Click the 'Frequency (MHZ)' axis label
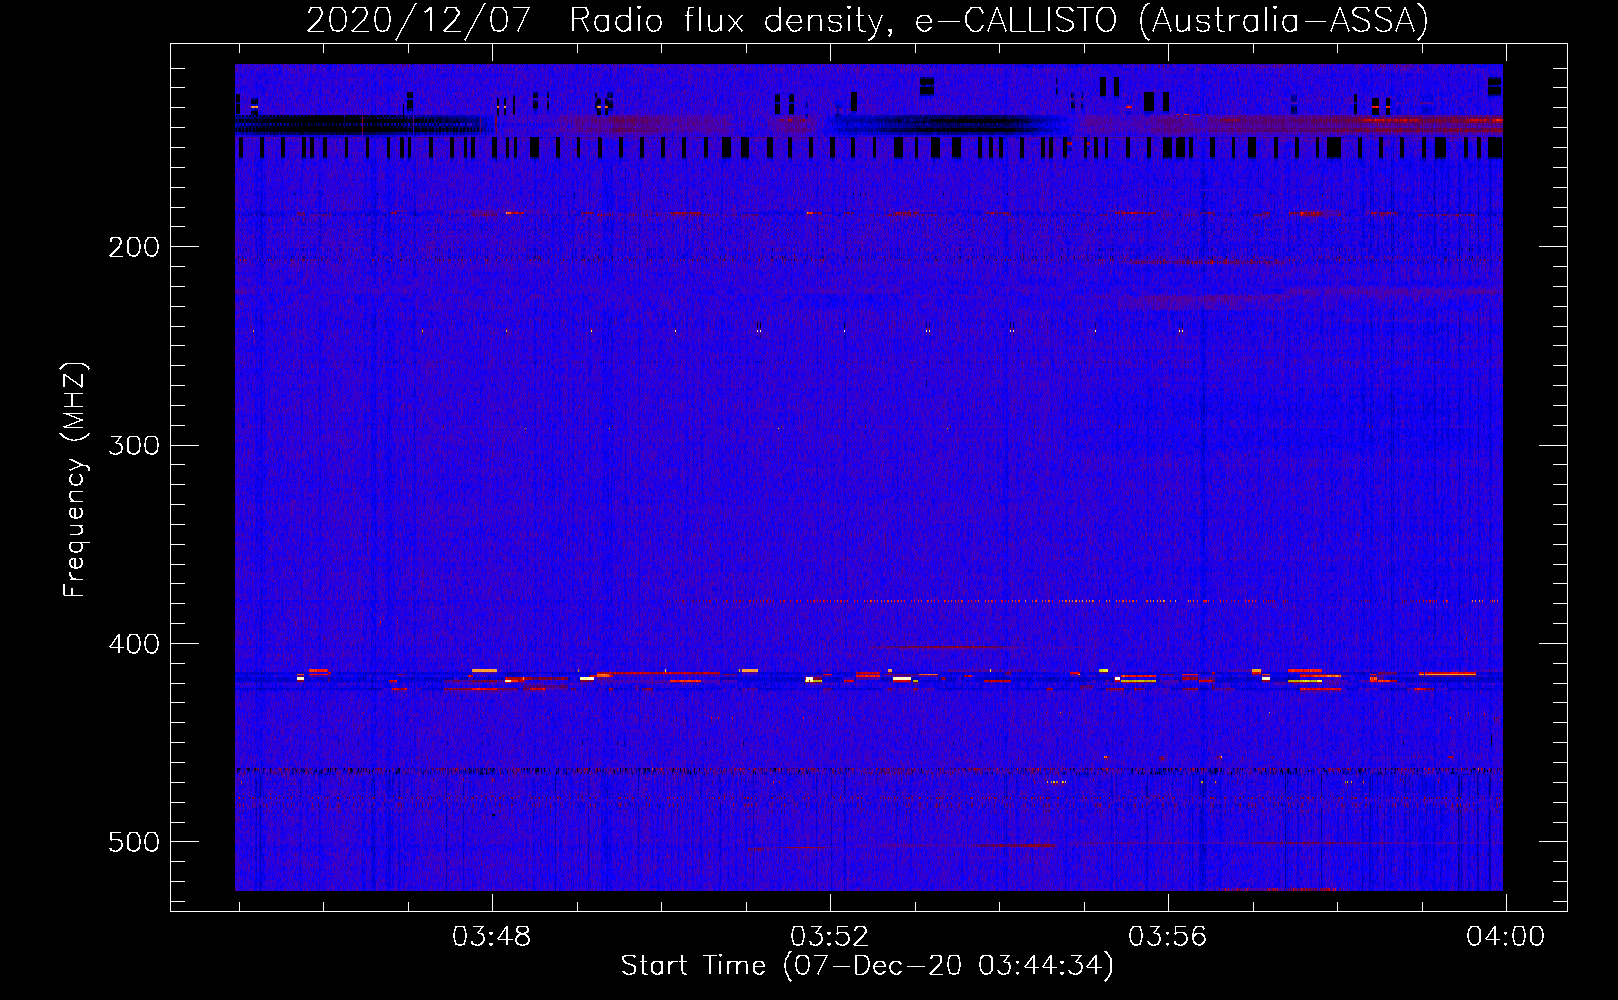 tap(75, 480)
